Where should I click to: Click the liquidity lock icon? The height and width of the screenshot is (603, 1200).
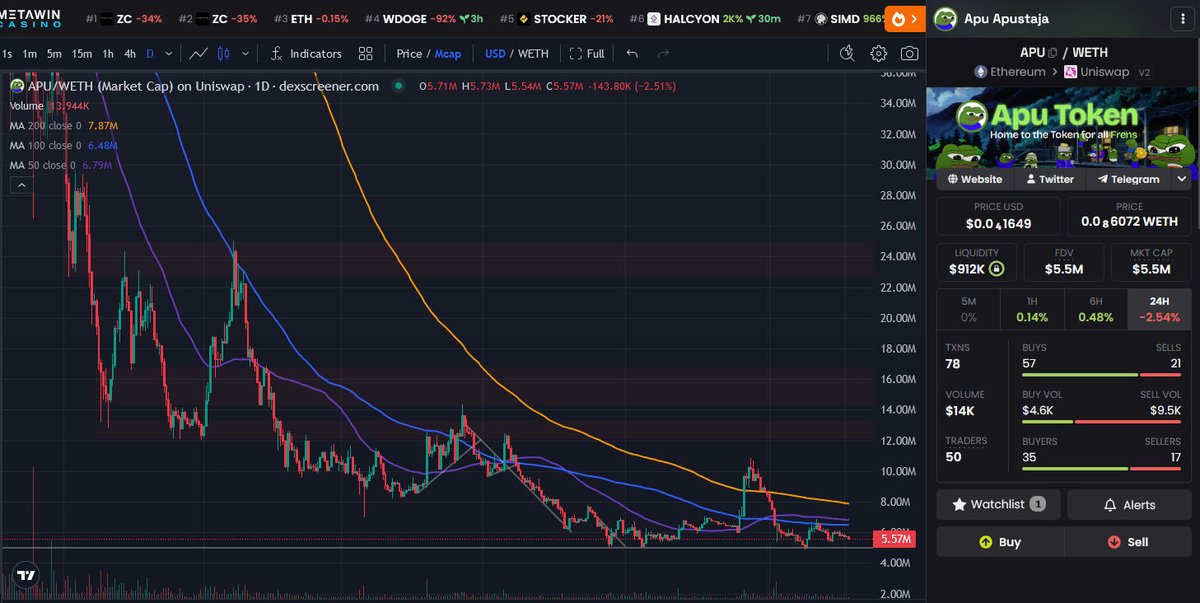[996, 269]
